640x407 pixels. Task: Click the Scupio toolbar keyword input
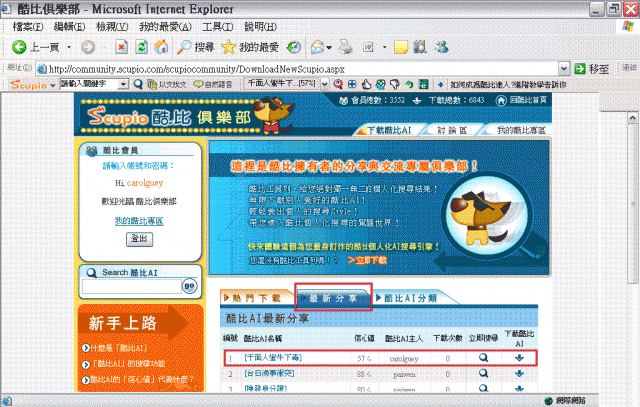[x=89, y=84]
